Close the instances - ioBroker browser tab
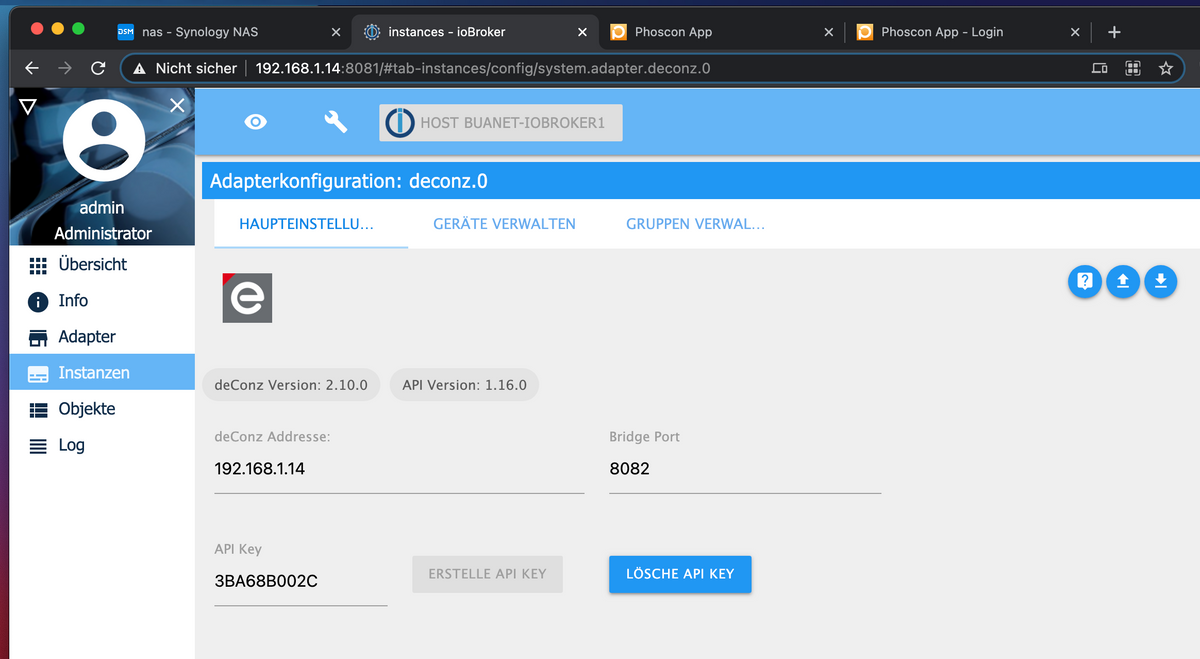The height and width of the screenshot is (659, 1200). point(582,32)
